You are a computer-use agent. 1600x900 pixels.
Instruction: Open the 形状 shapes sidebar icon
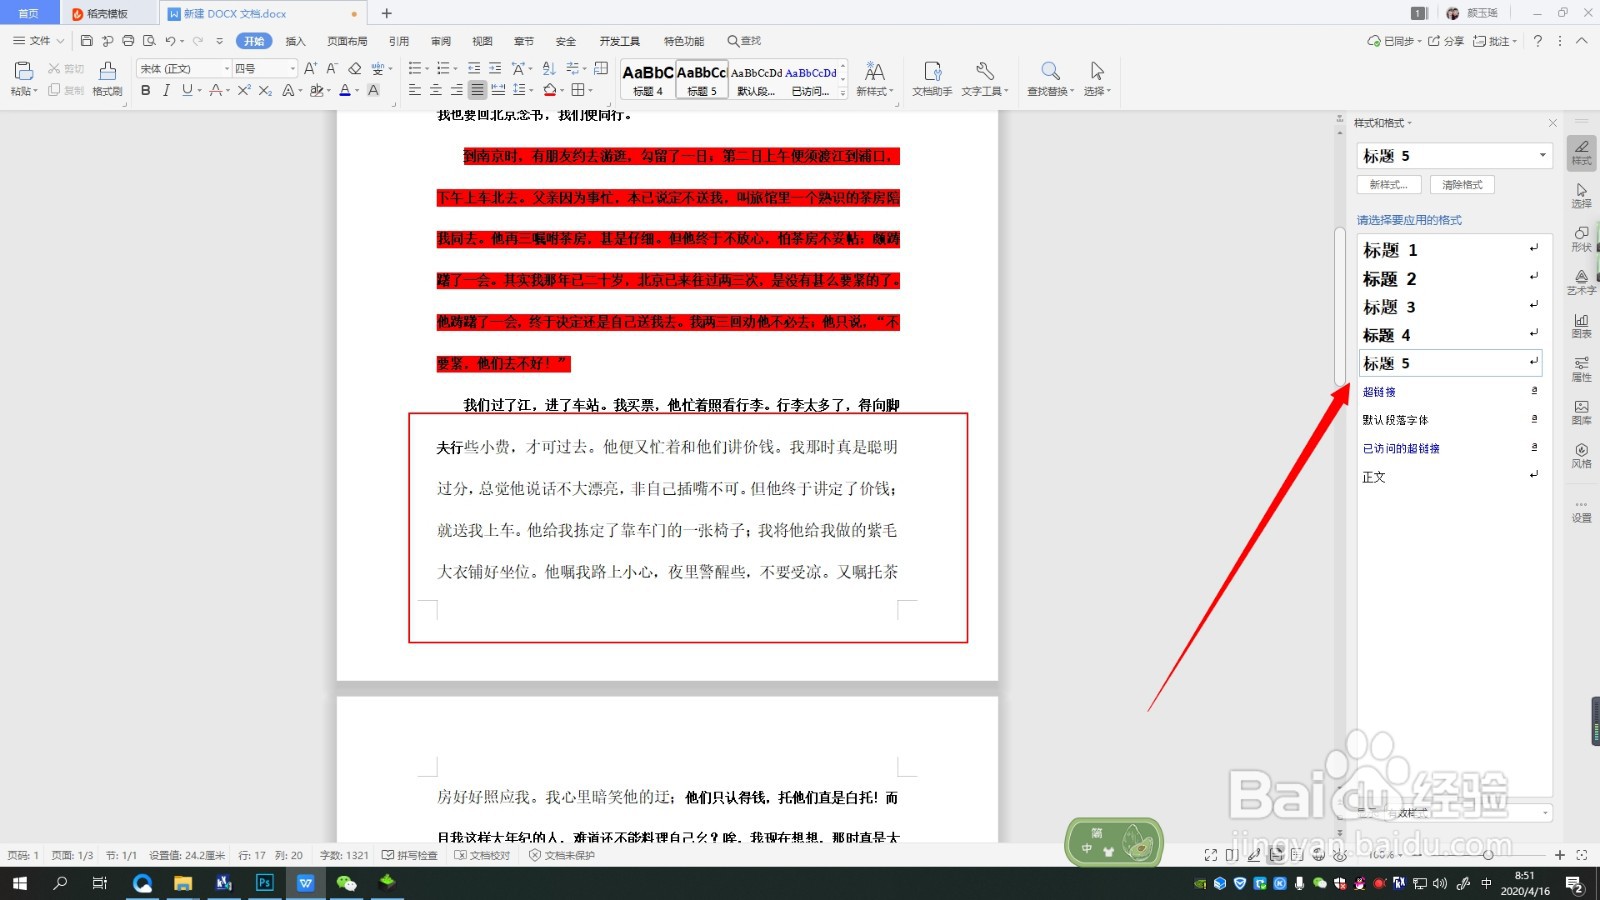1581,239
